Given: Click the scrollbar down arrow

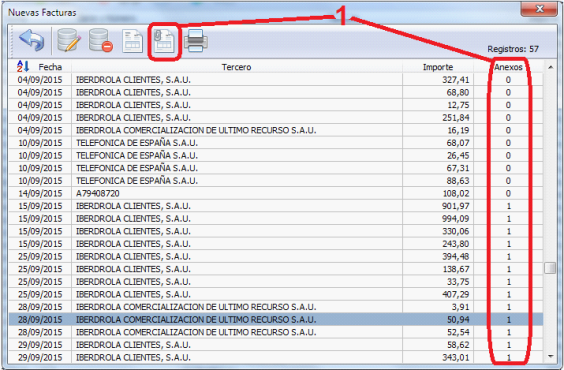Looking at the screenshot, I should [x=550, y=356].
